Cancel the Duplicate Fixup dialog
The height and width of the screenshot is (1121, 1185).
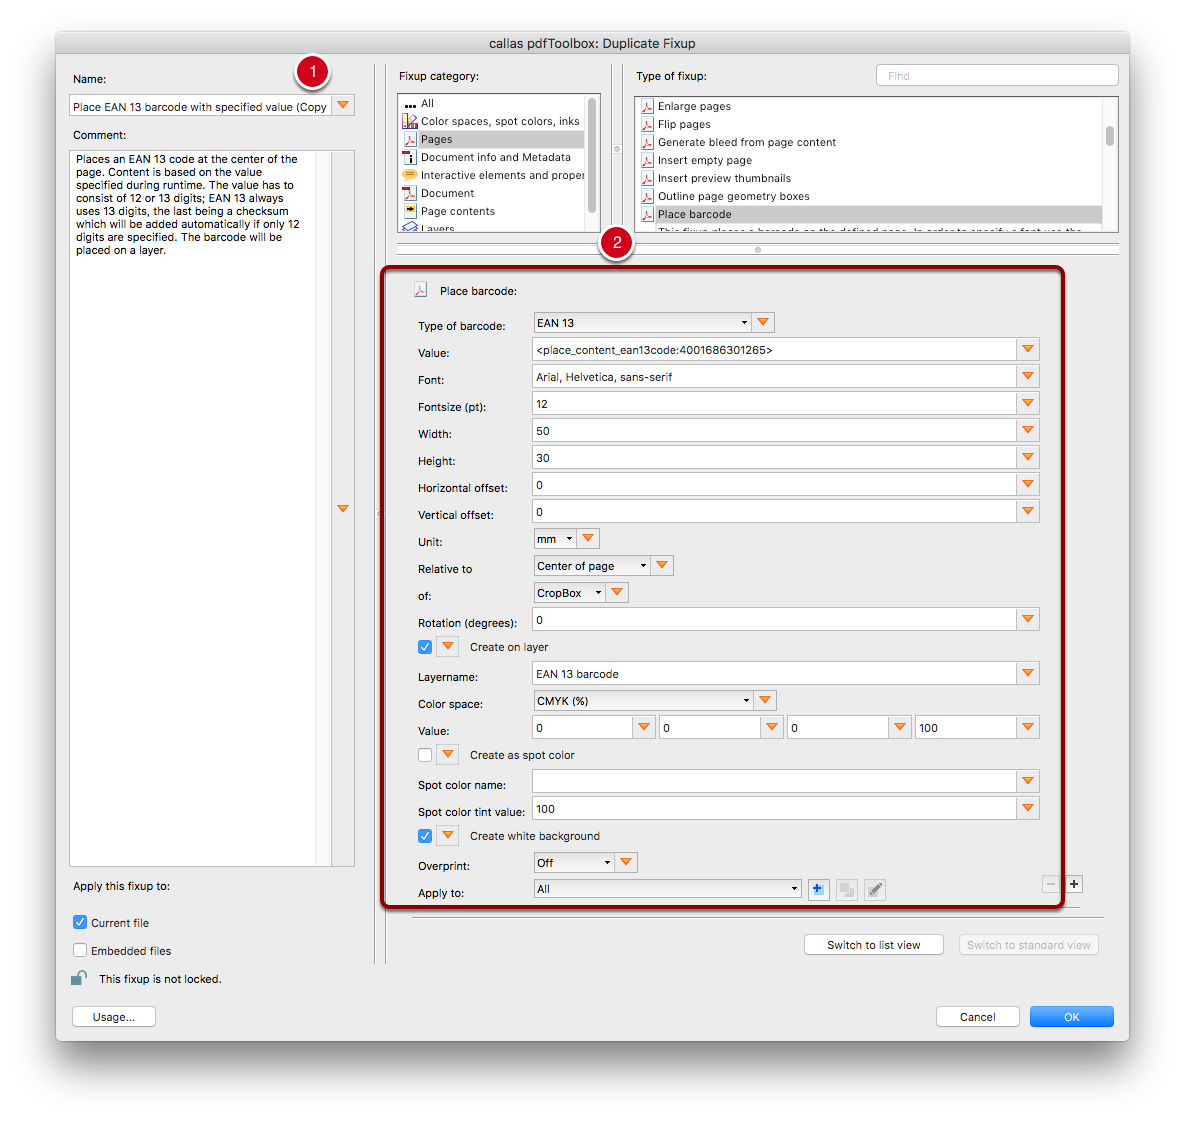click(977, 1017)
